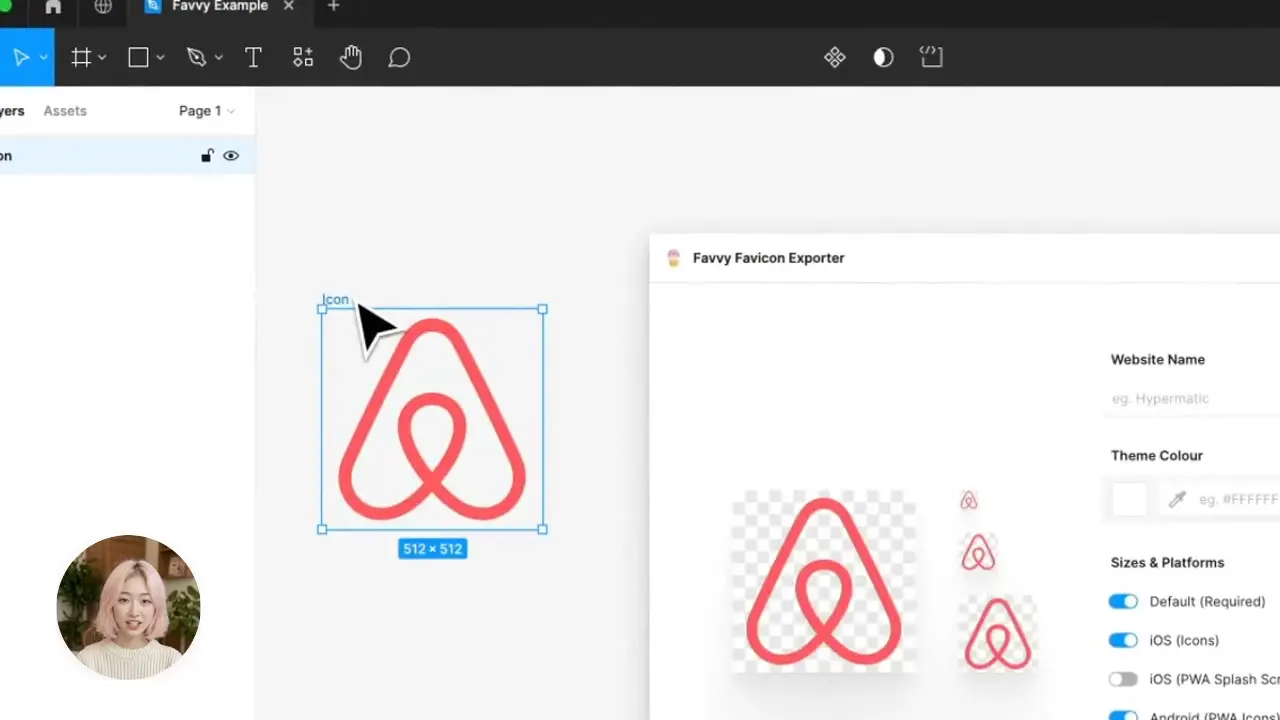Image resolution: width=1280 pixels, height=720 pixels.
Task: Click the eyedropper colour picker icon
Action: (x=1177, y=499)
